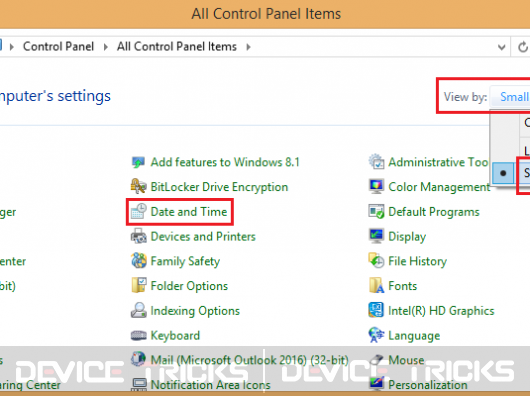This screenshot has height=396, width=530.
Task: Select the bulleted Small icons menu option
Action: click(x=511, y=173)
